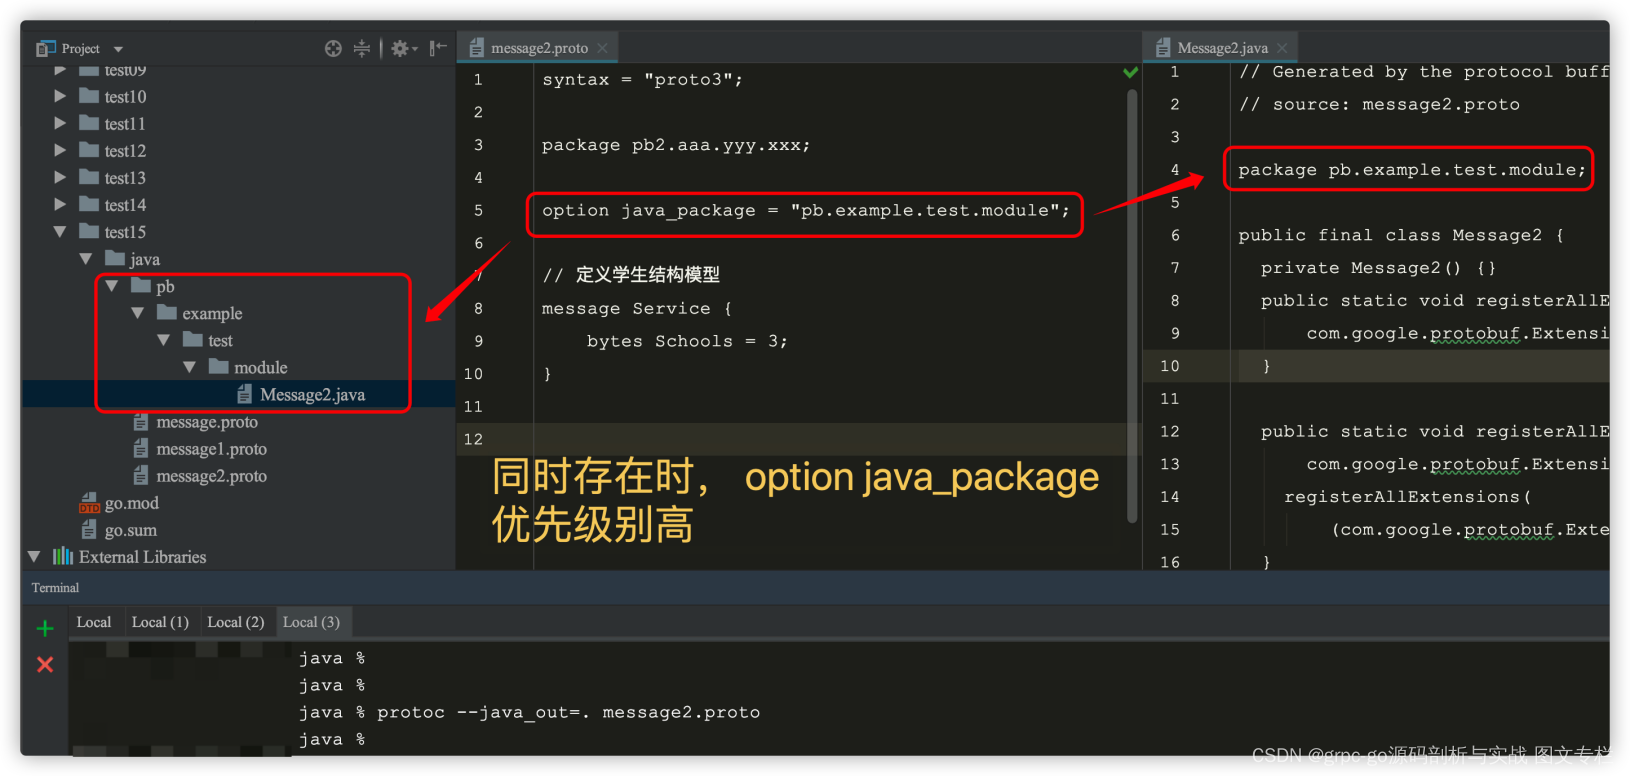Open the Project view dropdown

pos(118,49)
